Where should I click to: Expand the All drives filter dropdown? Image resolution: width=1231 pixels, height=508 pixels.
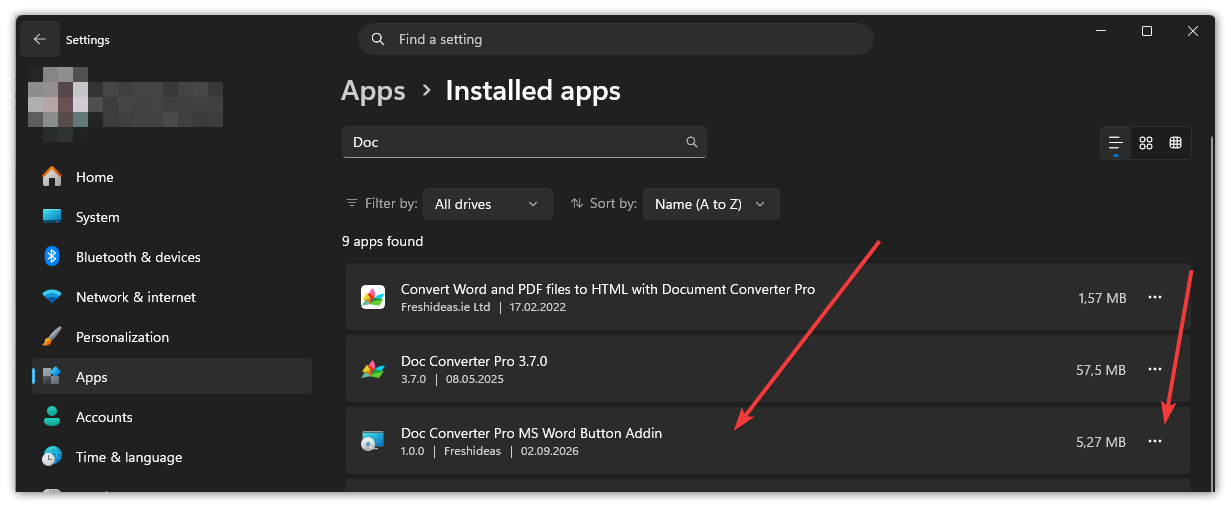tap(488, 204)
